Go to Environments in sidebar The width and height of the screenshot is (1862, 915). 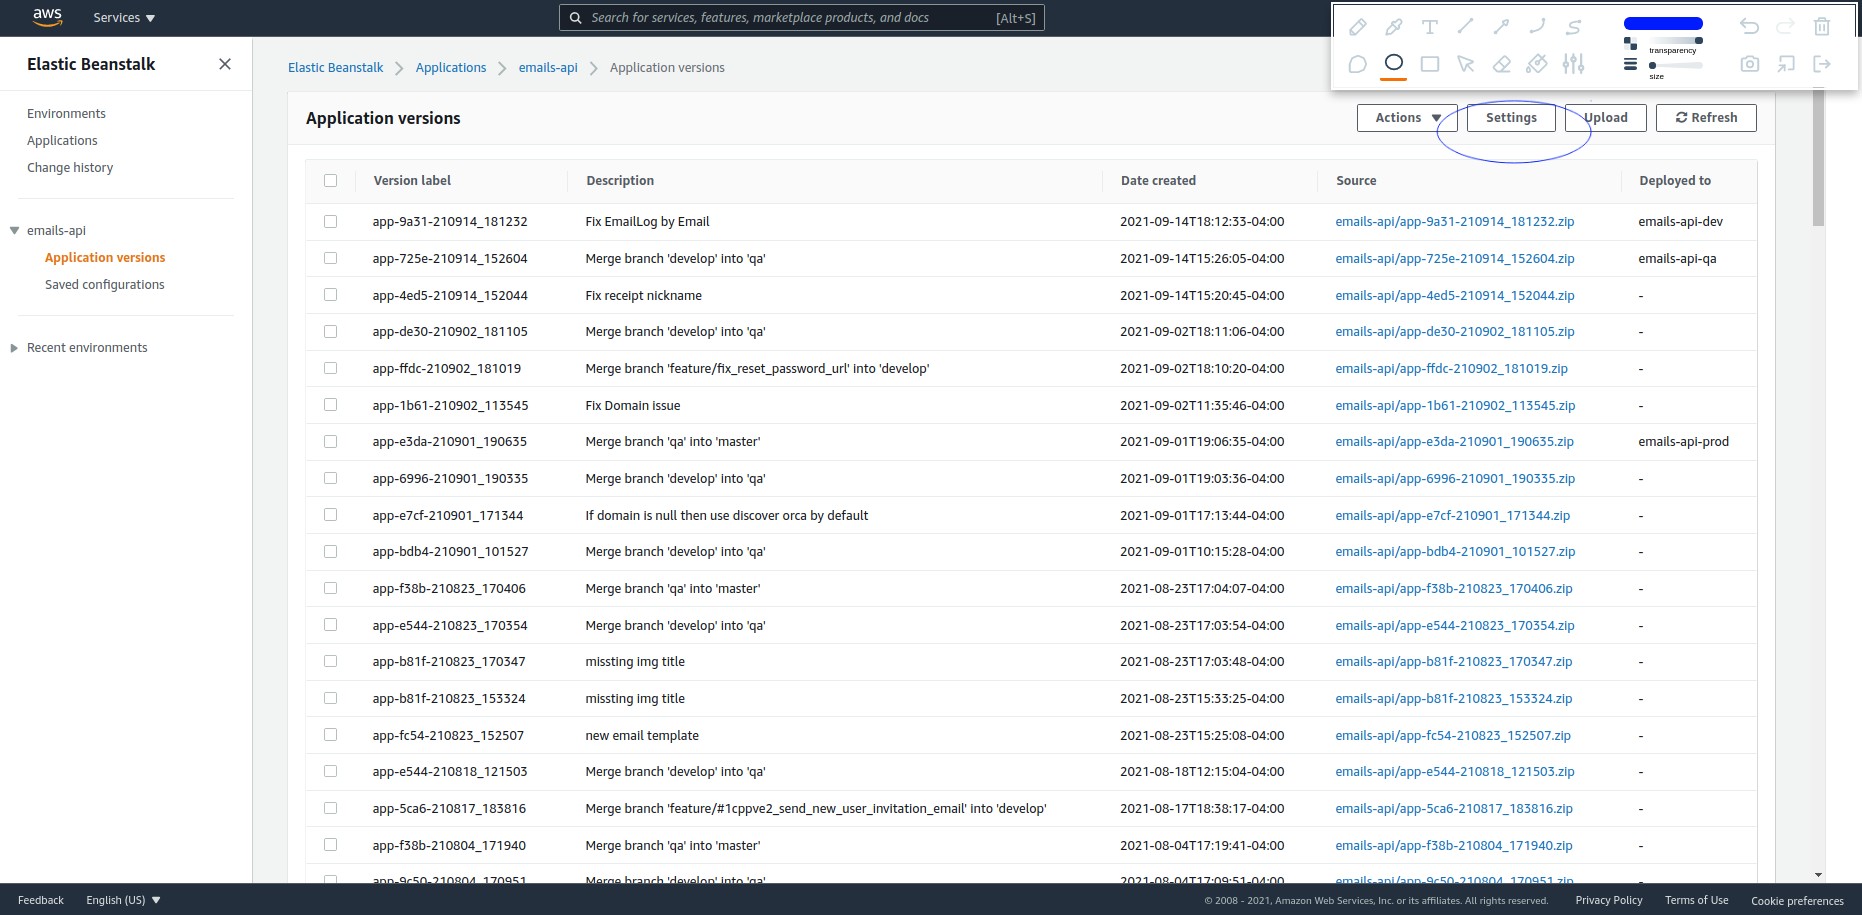(66, 114)
